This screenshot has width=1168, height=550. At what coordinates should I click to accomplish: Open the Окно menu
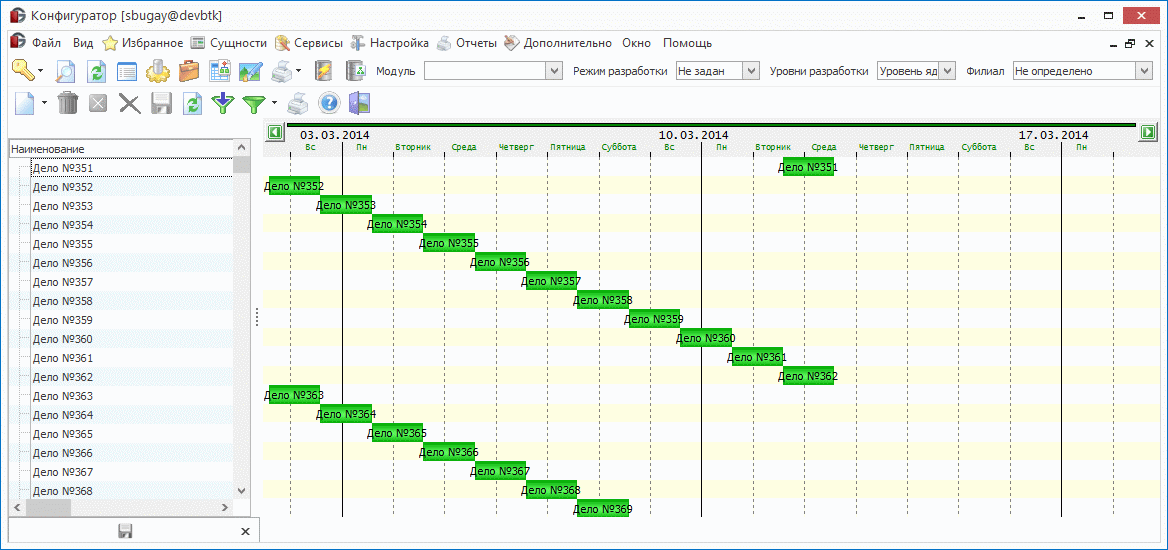coord(636,43)
